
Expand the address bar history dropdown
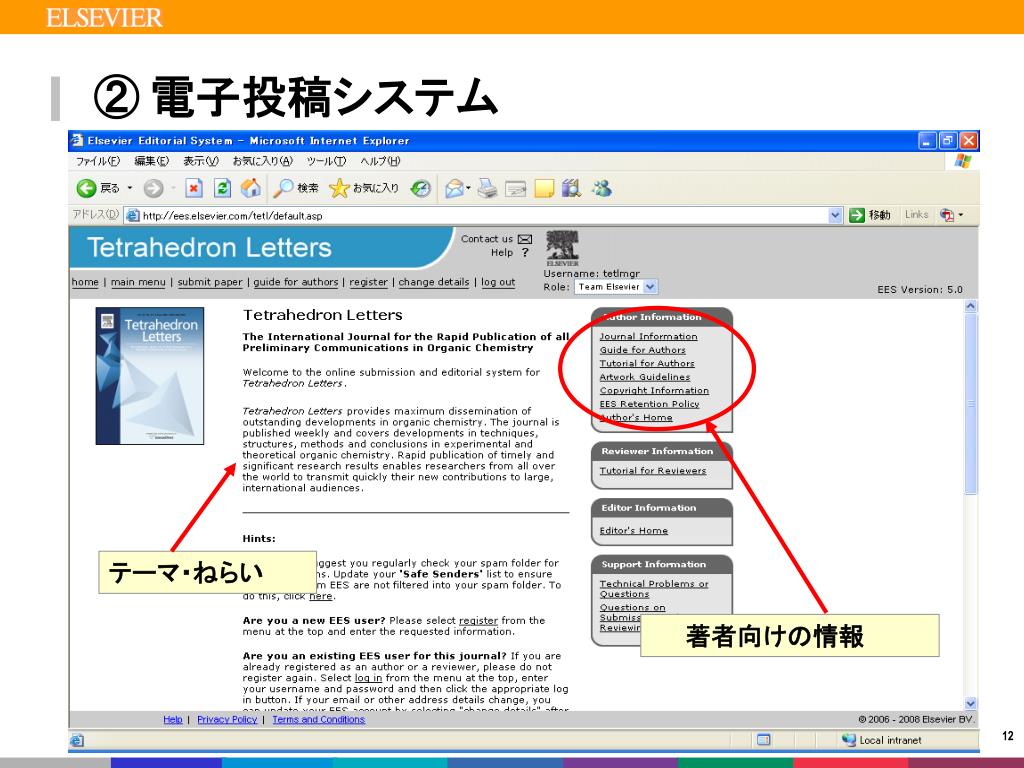coord(835,215)
